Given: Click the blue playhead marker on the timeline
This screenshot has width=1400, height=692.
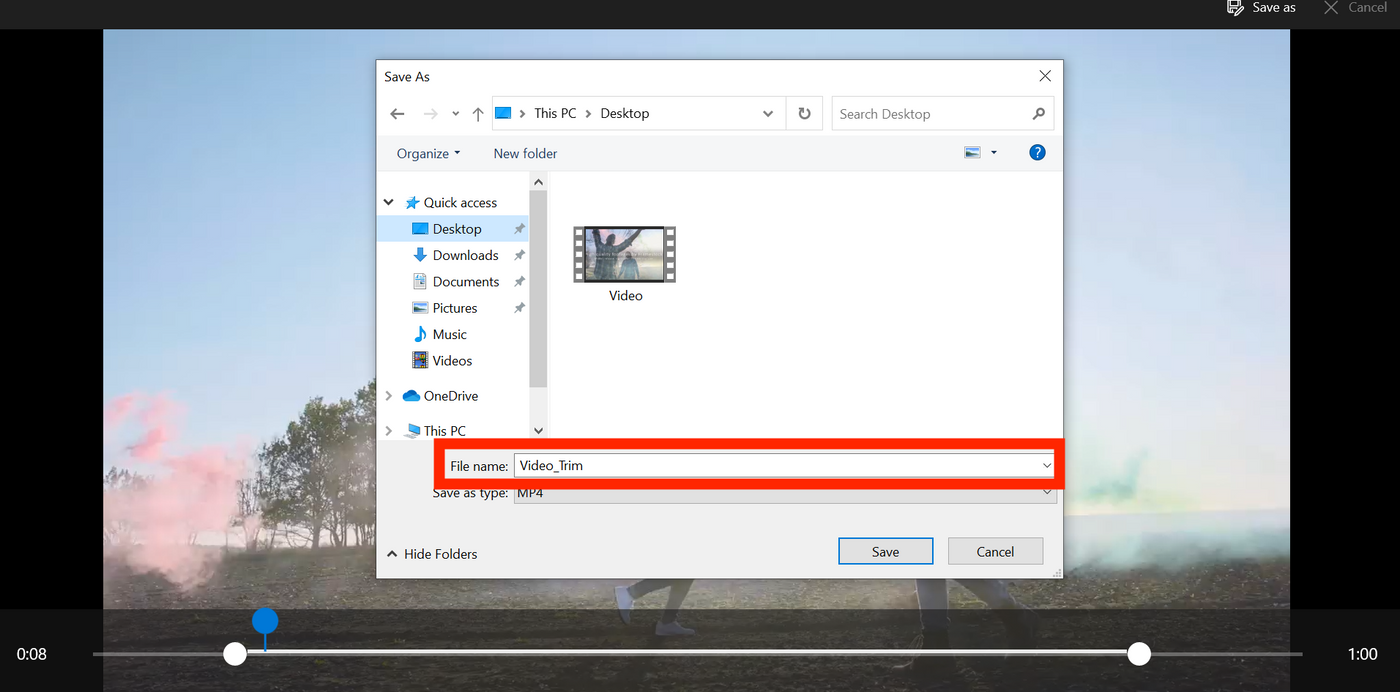Looking at the screenshot, I should tap(264, 620).
